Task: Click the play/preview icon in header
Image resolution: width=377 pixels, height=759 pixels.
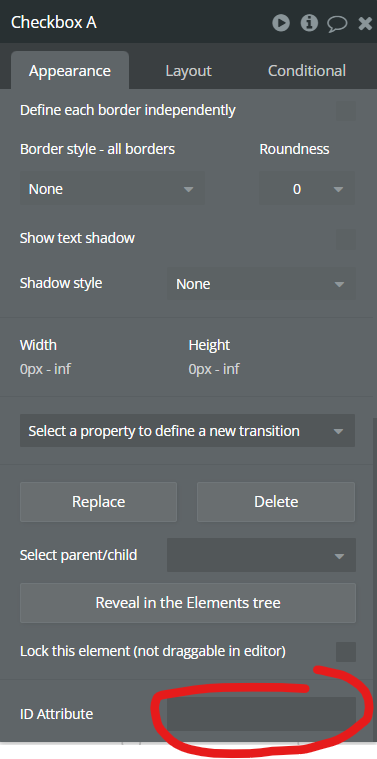Action: point(281,23)
